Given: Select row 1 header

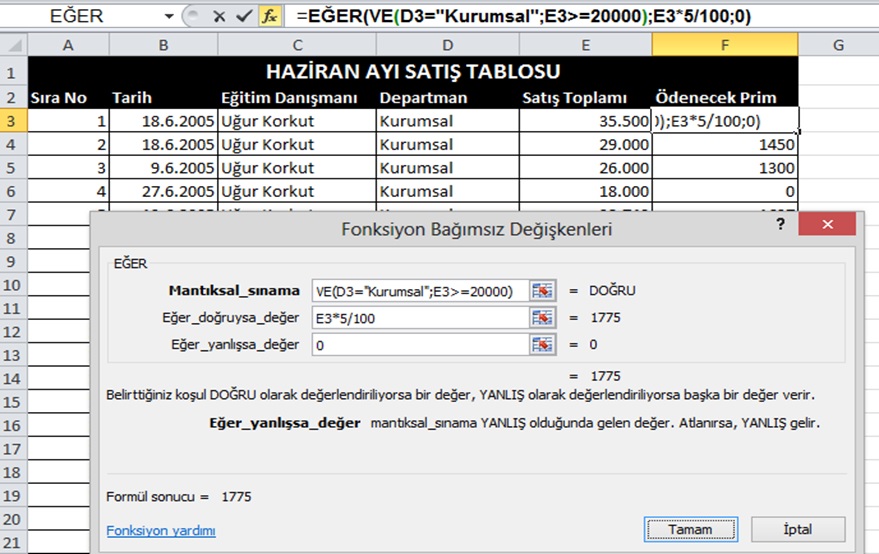Looking at the screenshot, I should (x=13, y=73).
